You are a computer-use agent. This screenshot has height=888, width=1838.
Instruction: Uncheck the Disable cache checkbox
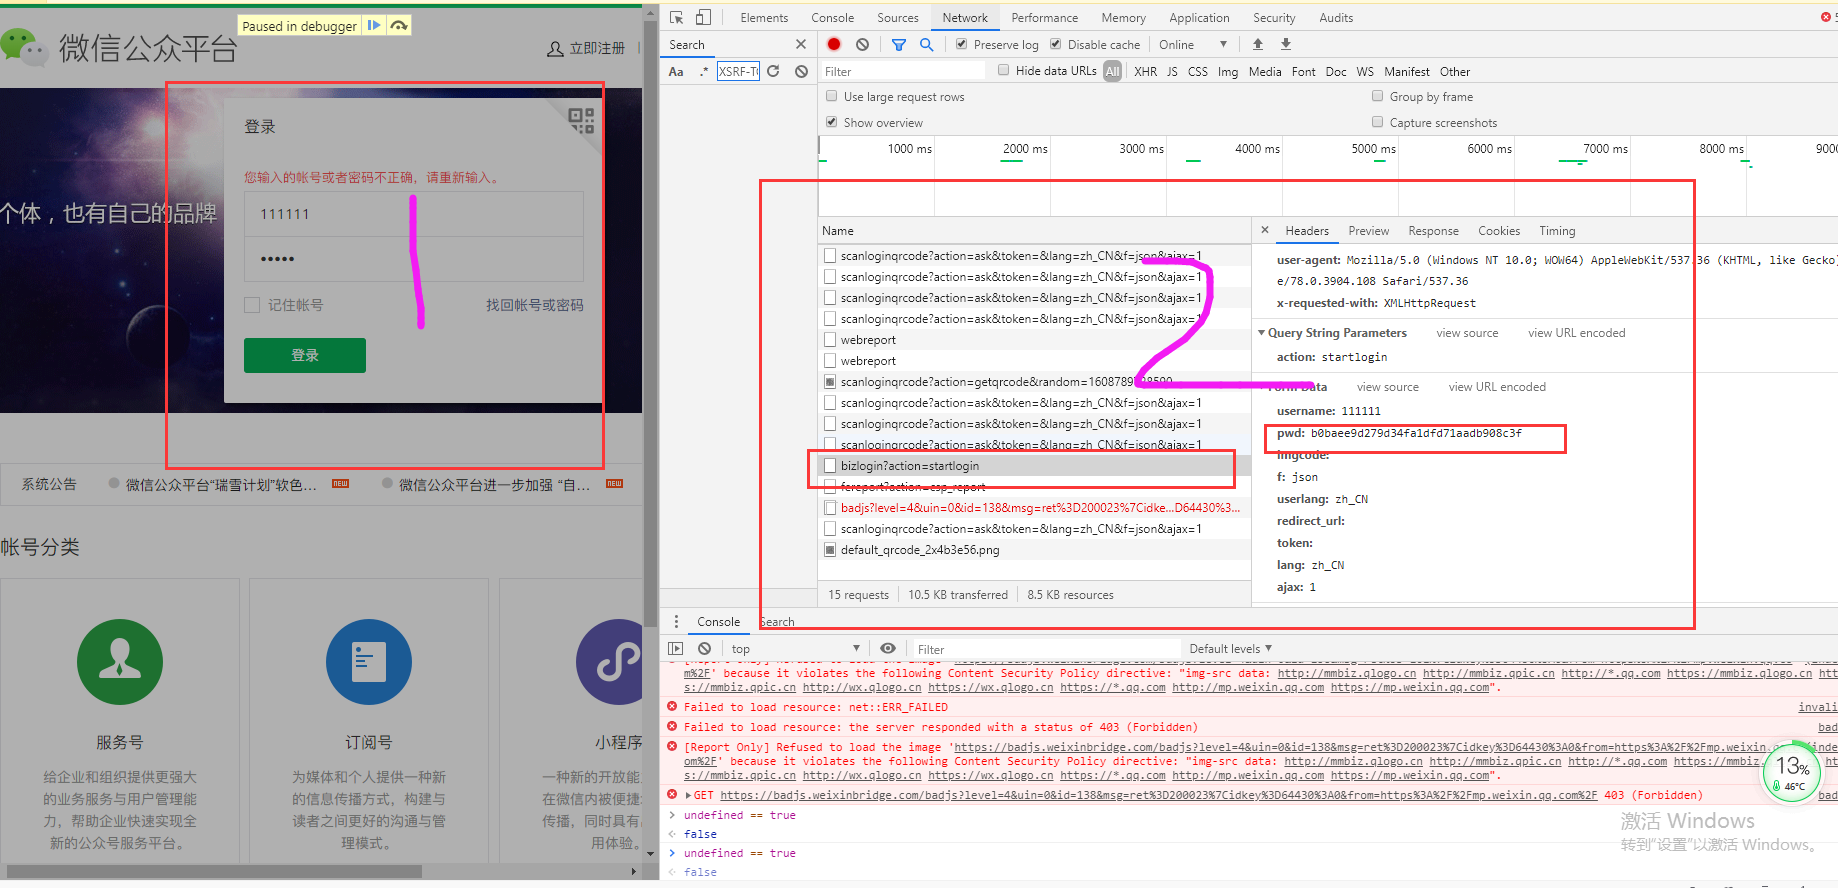coord(1055,44)
